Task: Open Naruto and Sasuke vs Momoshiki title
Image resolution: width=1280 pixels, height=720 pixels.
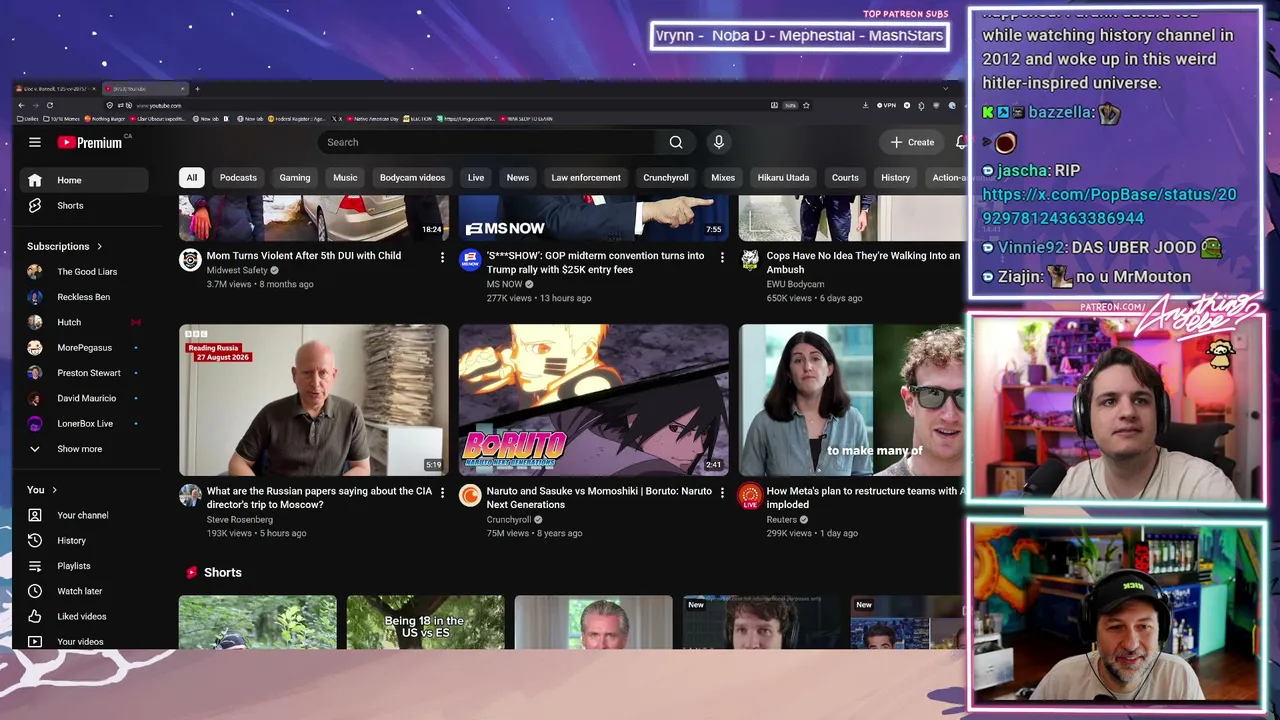Action: tap(599, 498)
